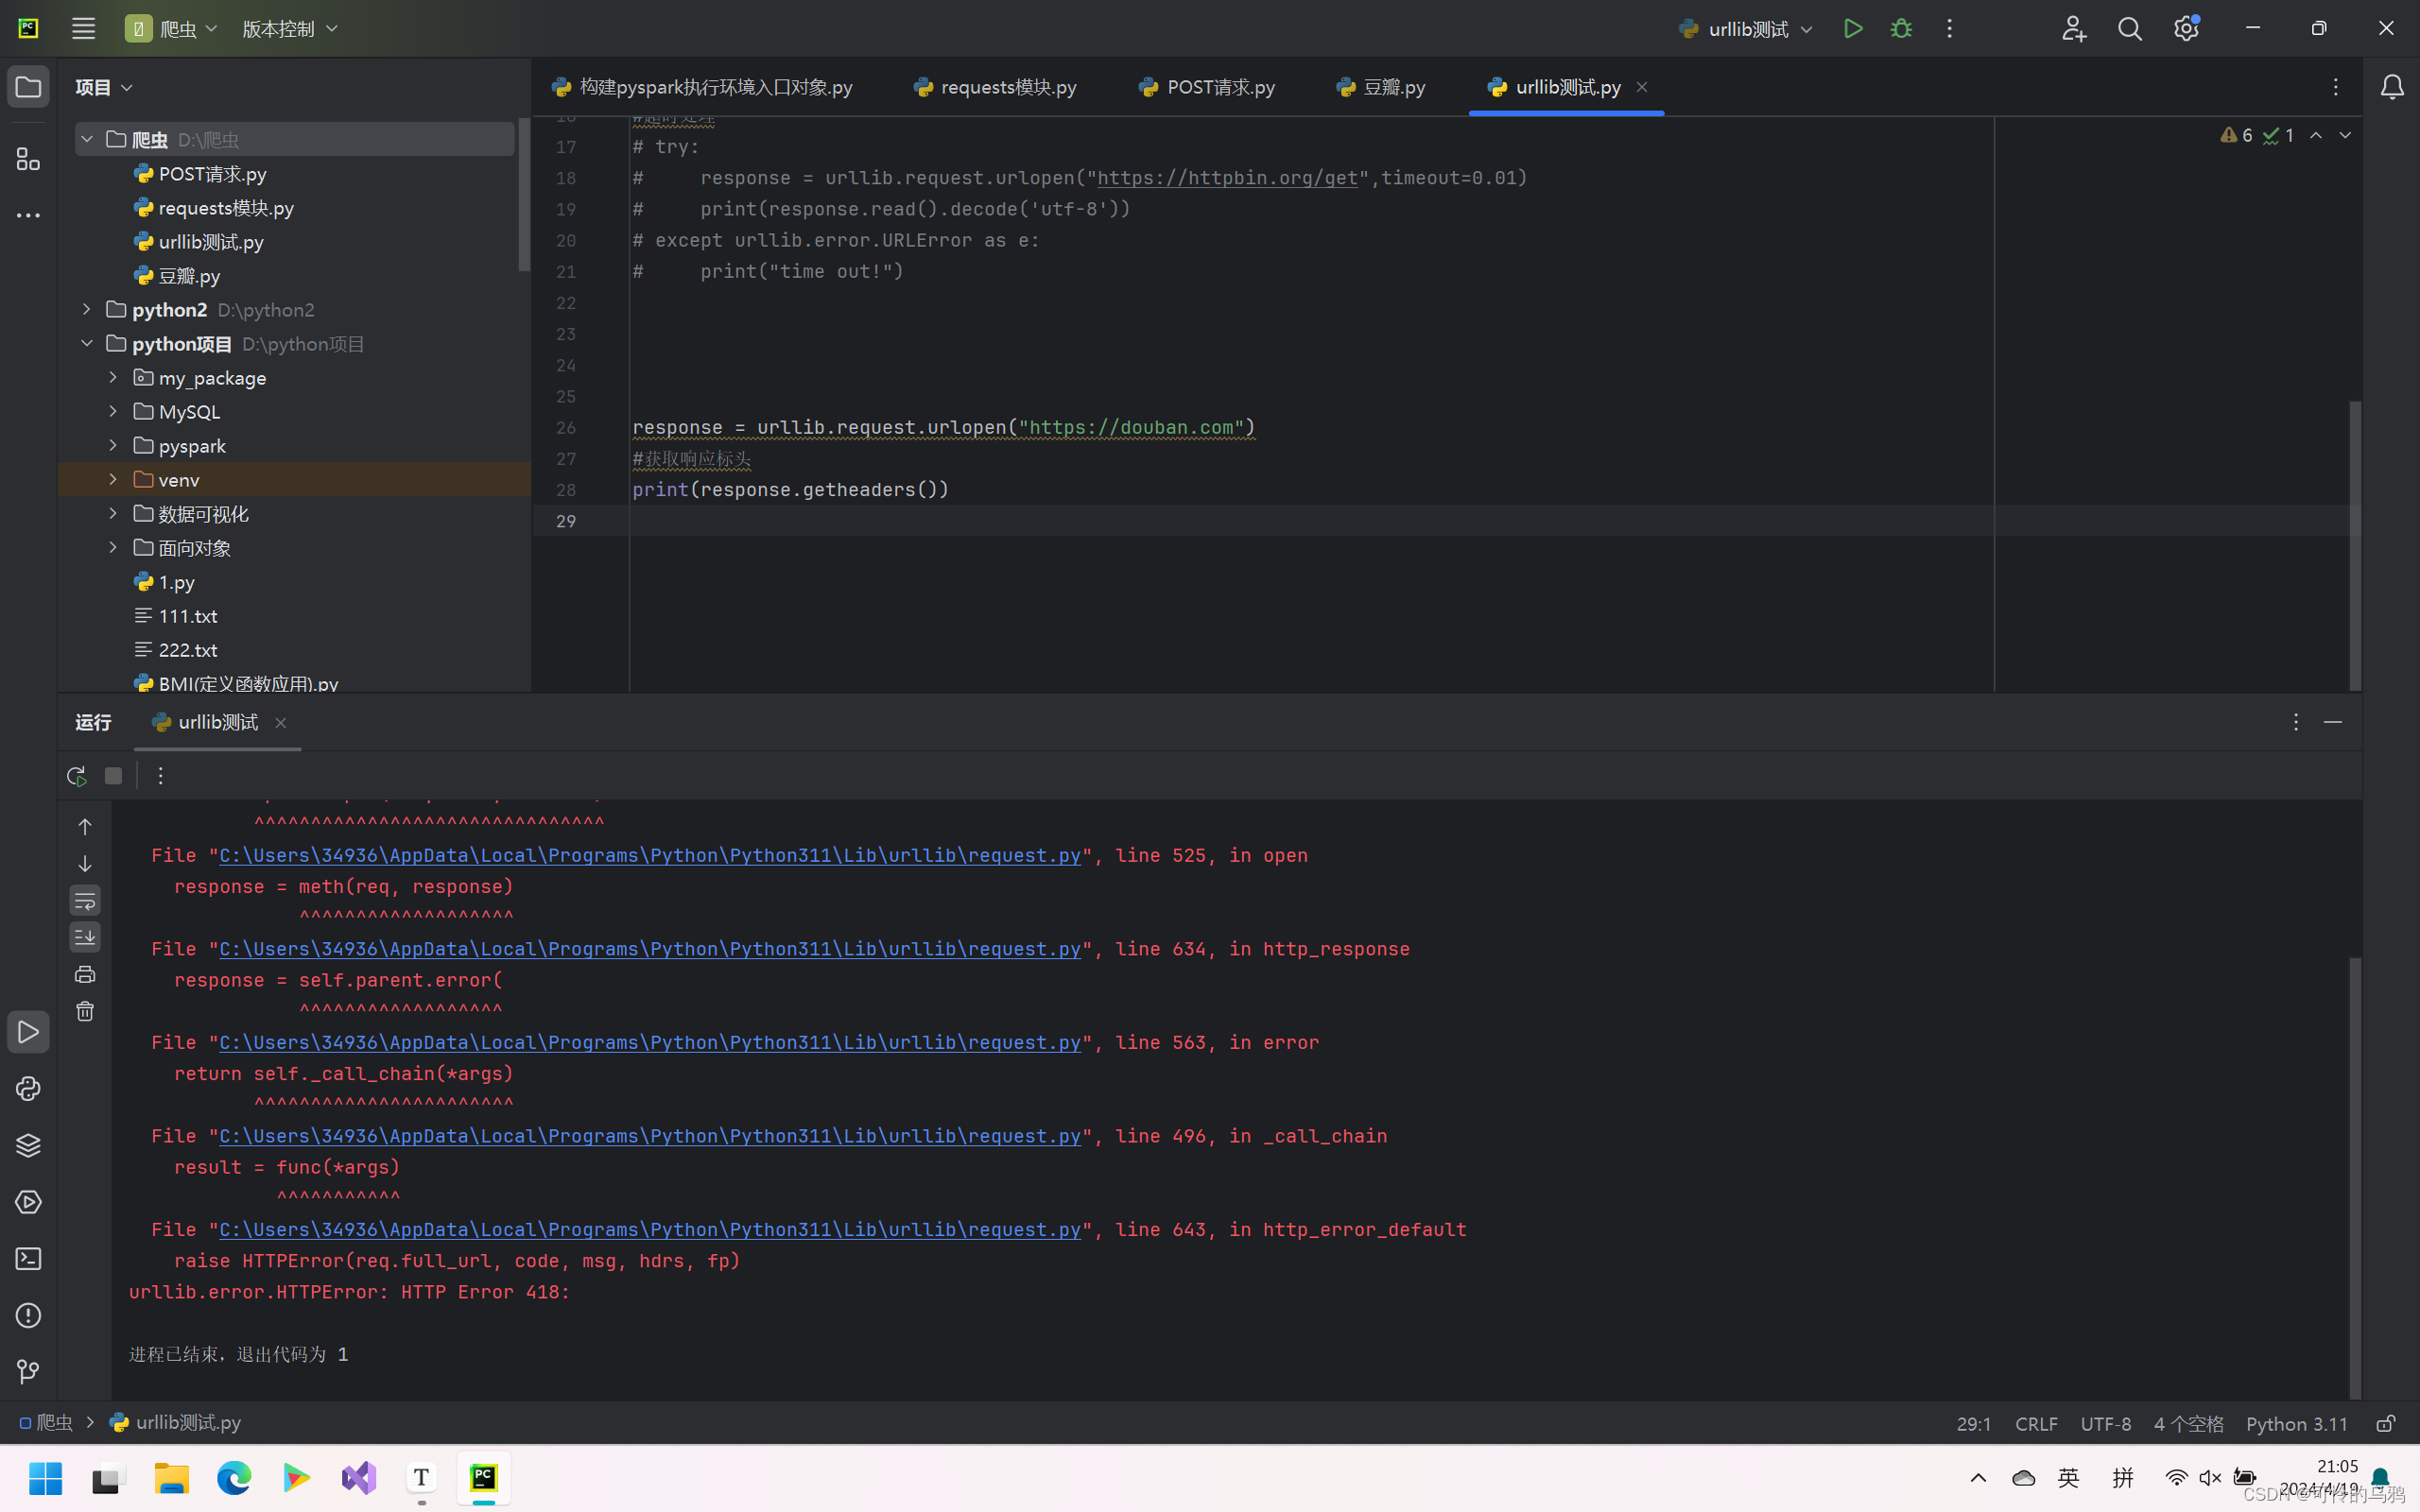Print the console output
The width and height of the screenshot is (2420, 1512).
(x=85, y=974)
